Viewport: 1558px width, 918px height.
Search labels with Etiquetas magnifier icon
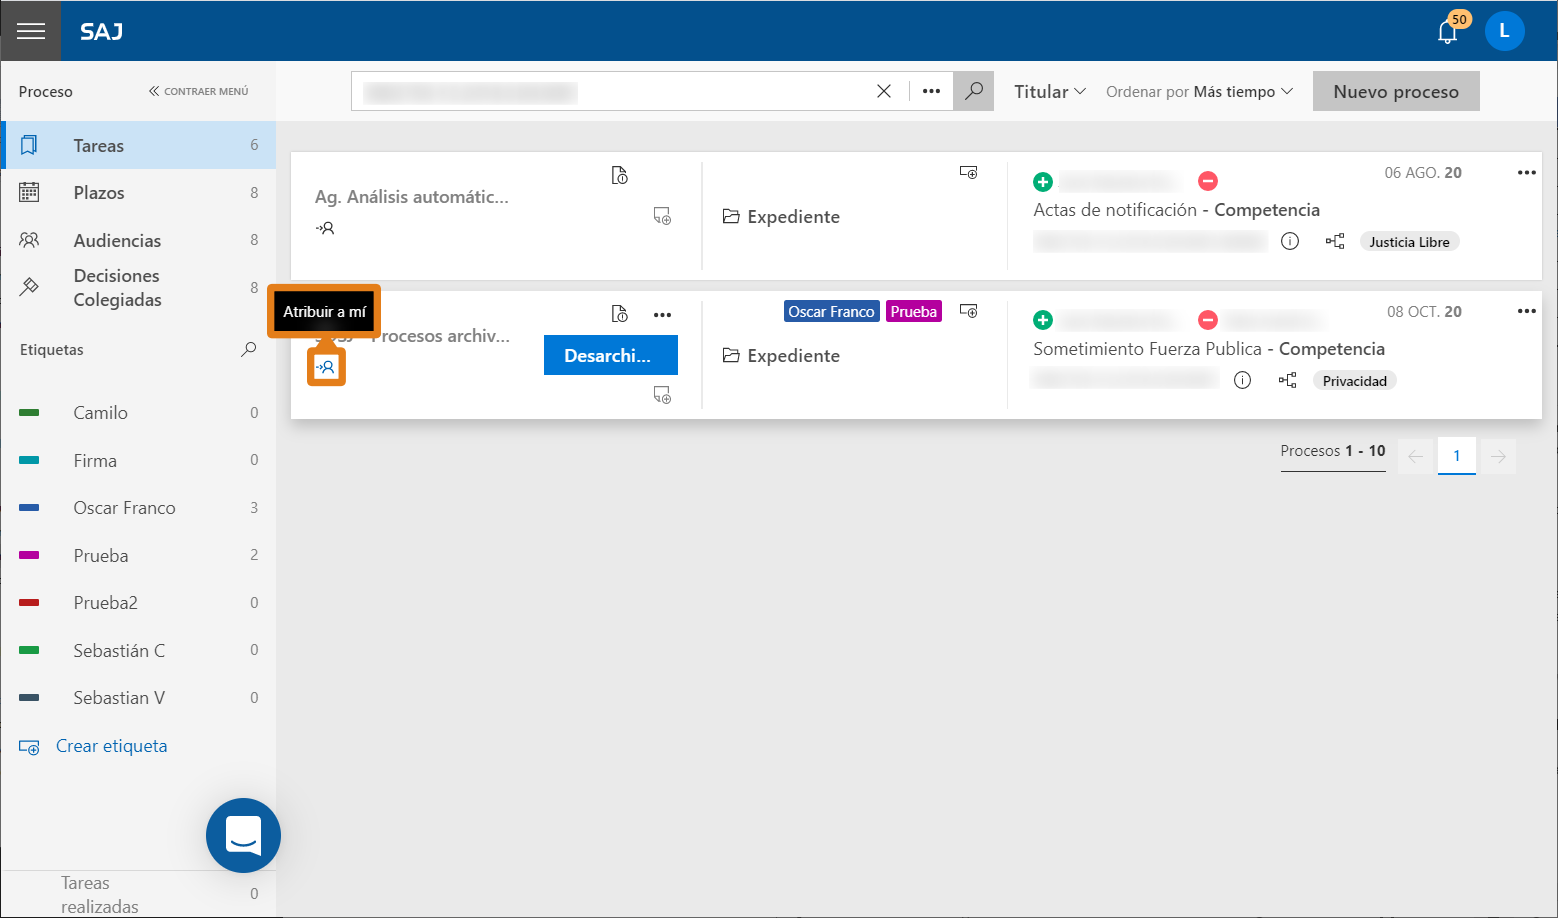(x=249, y=349)
